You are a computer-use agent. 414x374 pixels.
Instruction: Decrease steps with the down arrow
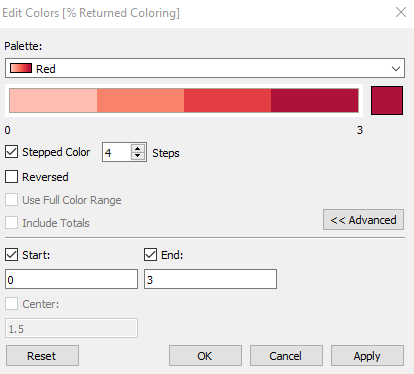point(138,156)
